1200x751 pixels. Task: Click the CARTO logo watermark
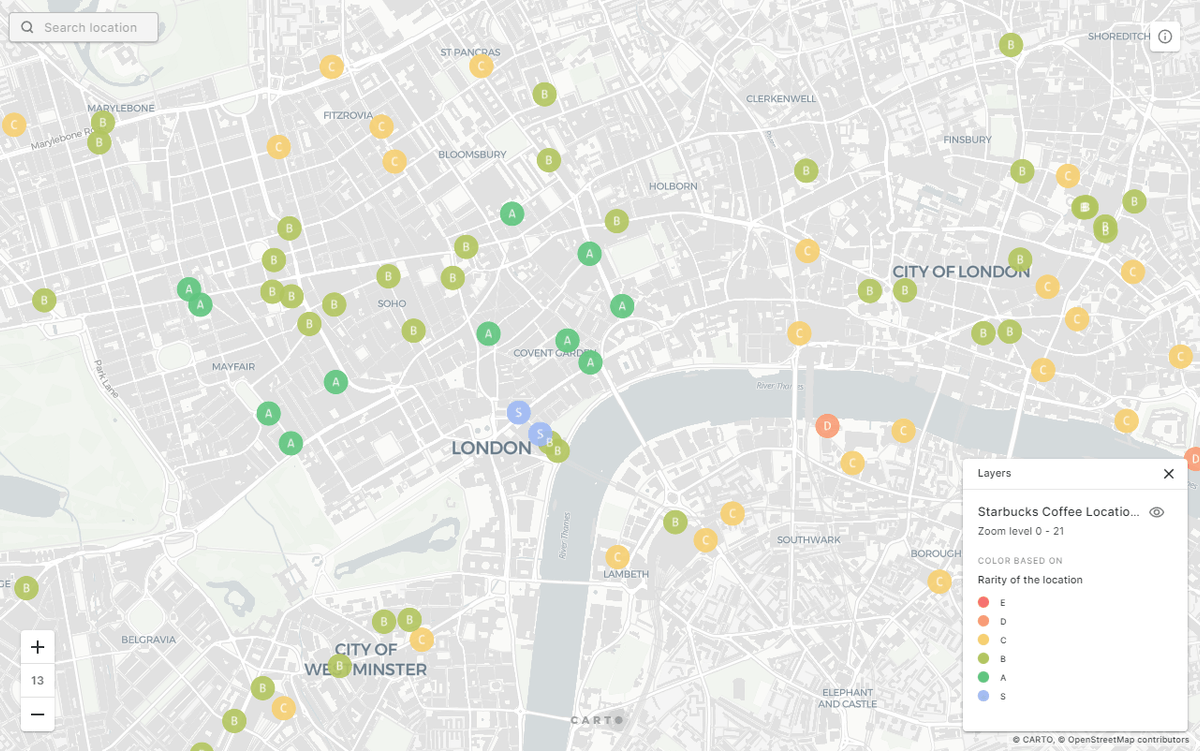(597, 720)
